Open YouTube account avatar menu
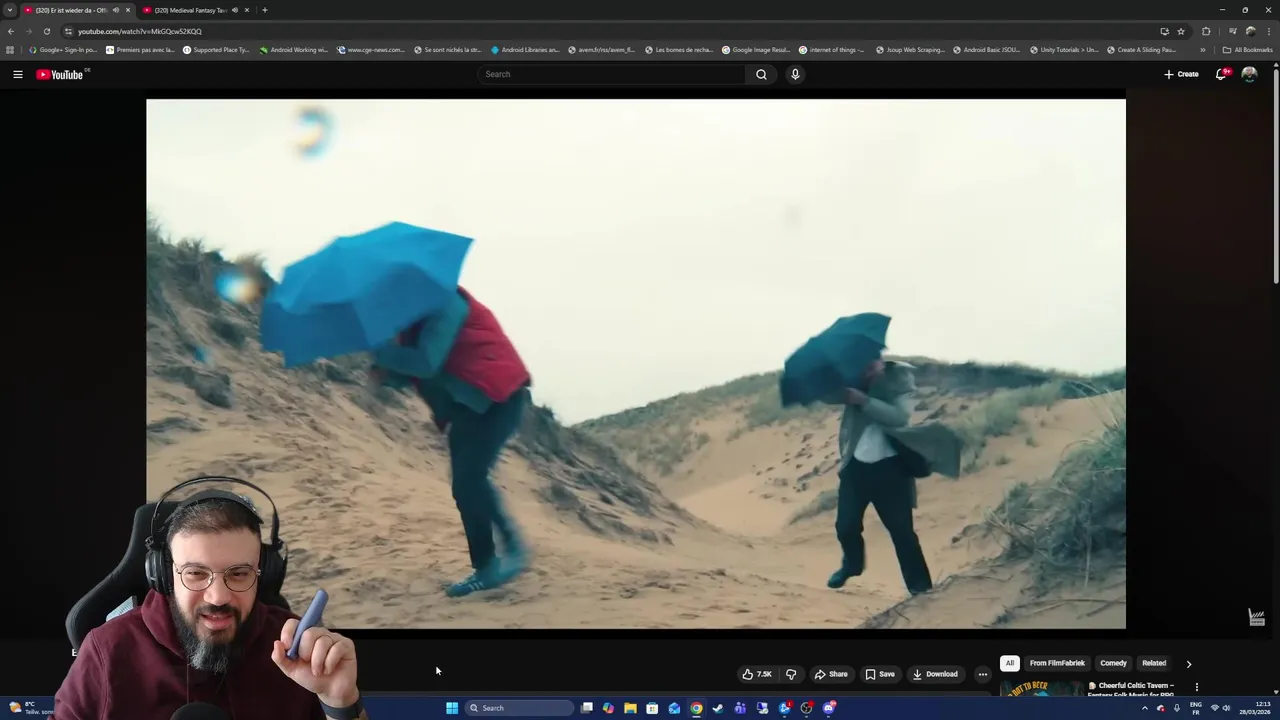 coord(1249,74)
